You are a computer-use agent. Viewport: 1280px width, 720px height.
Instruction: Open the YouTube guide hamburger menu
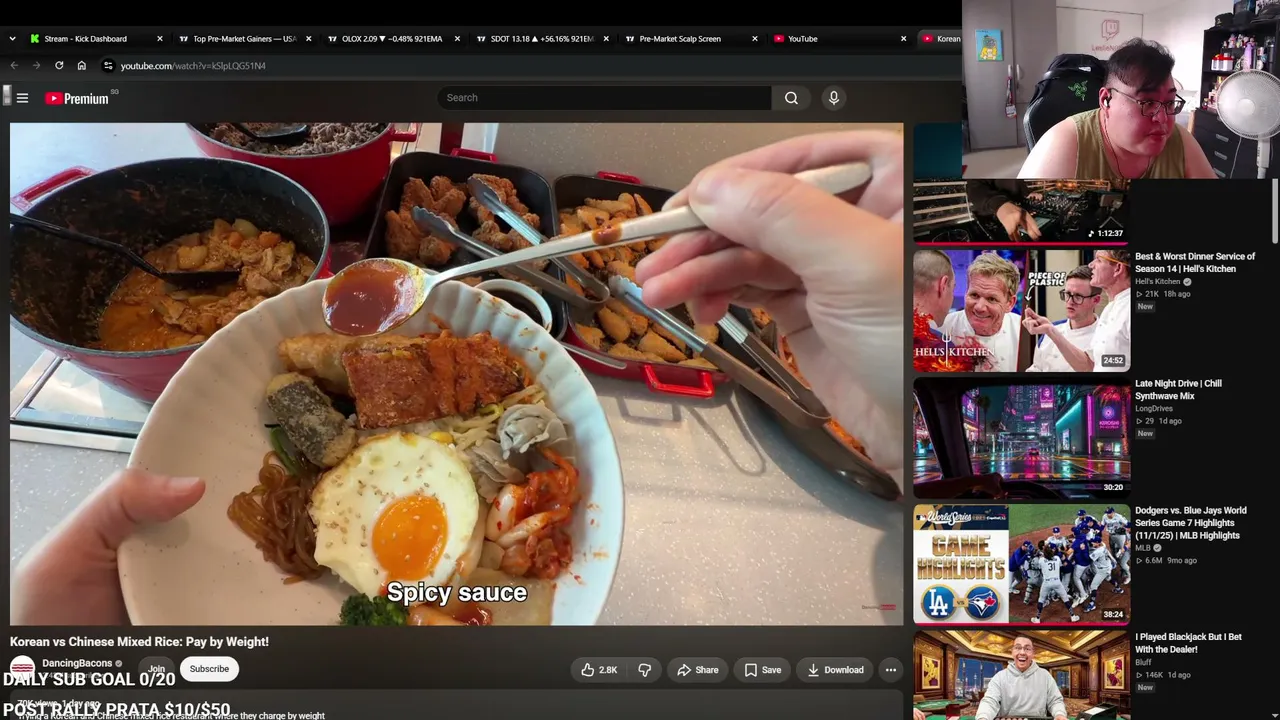click(22, 98)
